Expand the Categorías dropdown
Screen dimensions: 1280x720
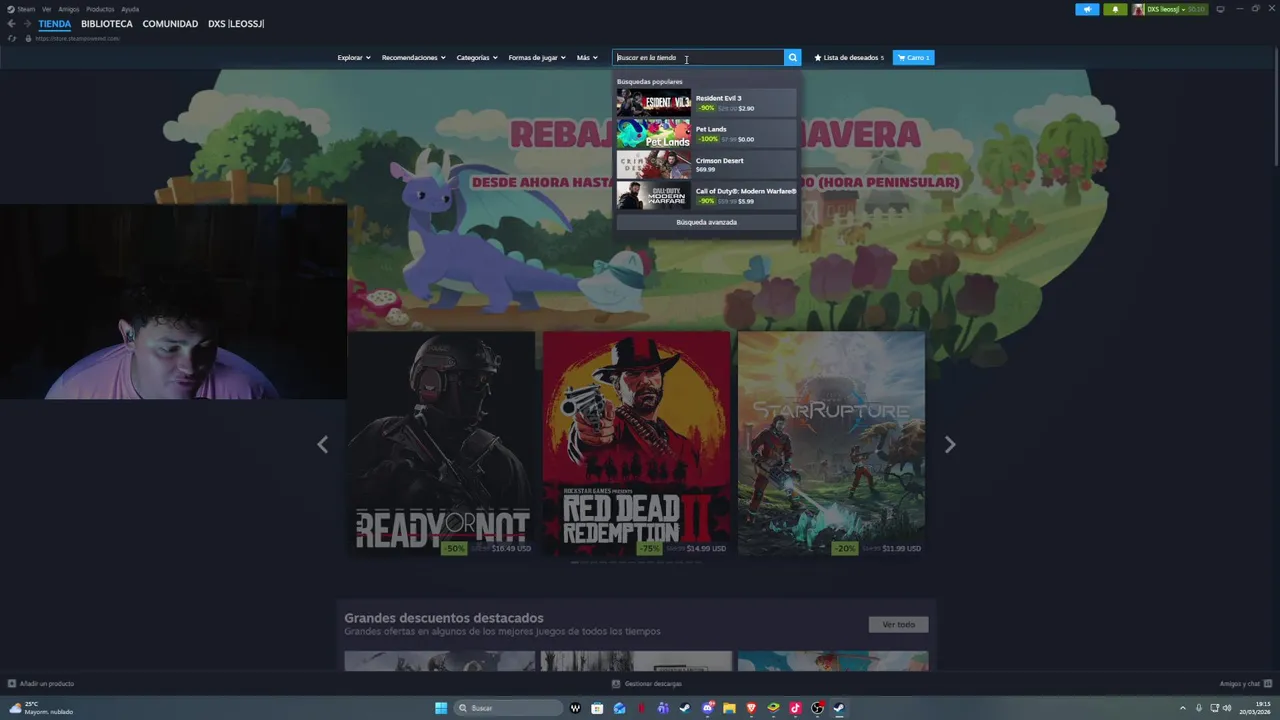(x=477, y=58)
